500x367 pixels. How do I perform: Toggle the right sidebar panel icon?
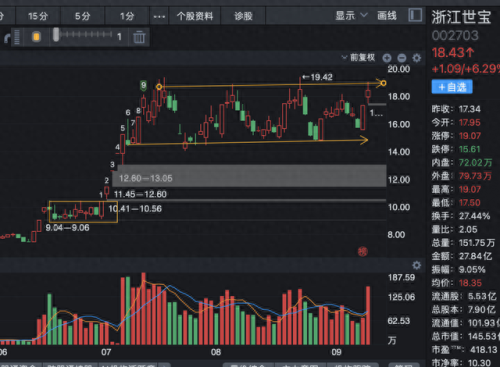(x=415, y=15)
